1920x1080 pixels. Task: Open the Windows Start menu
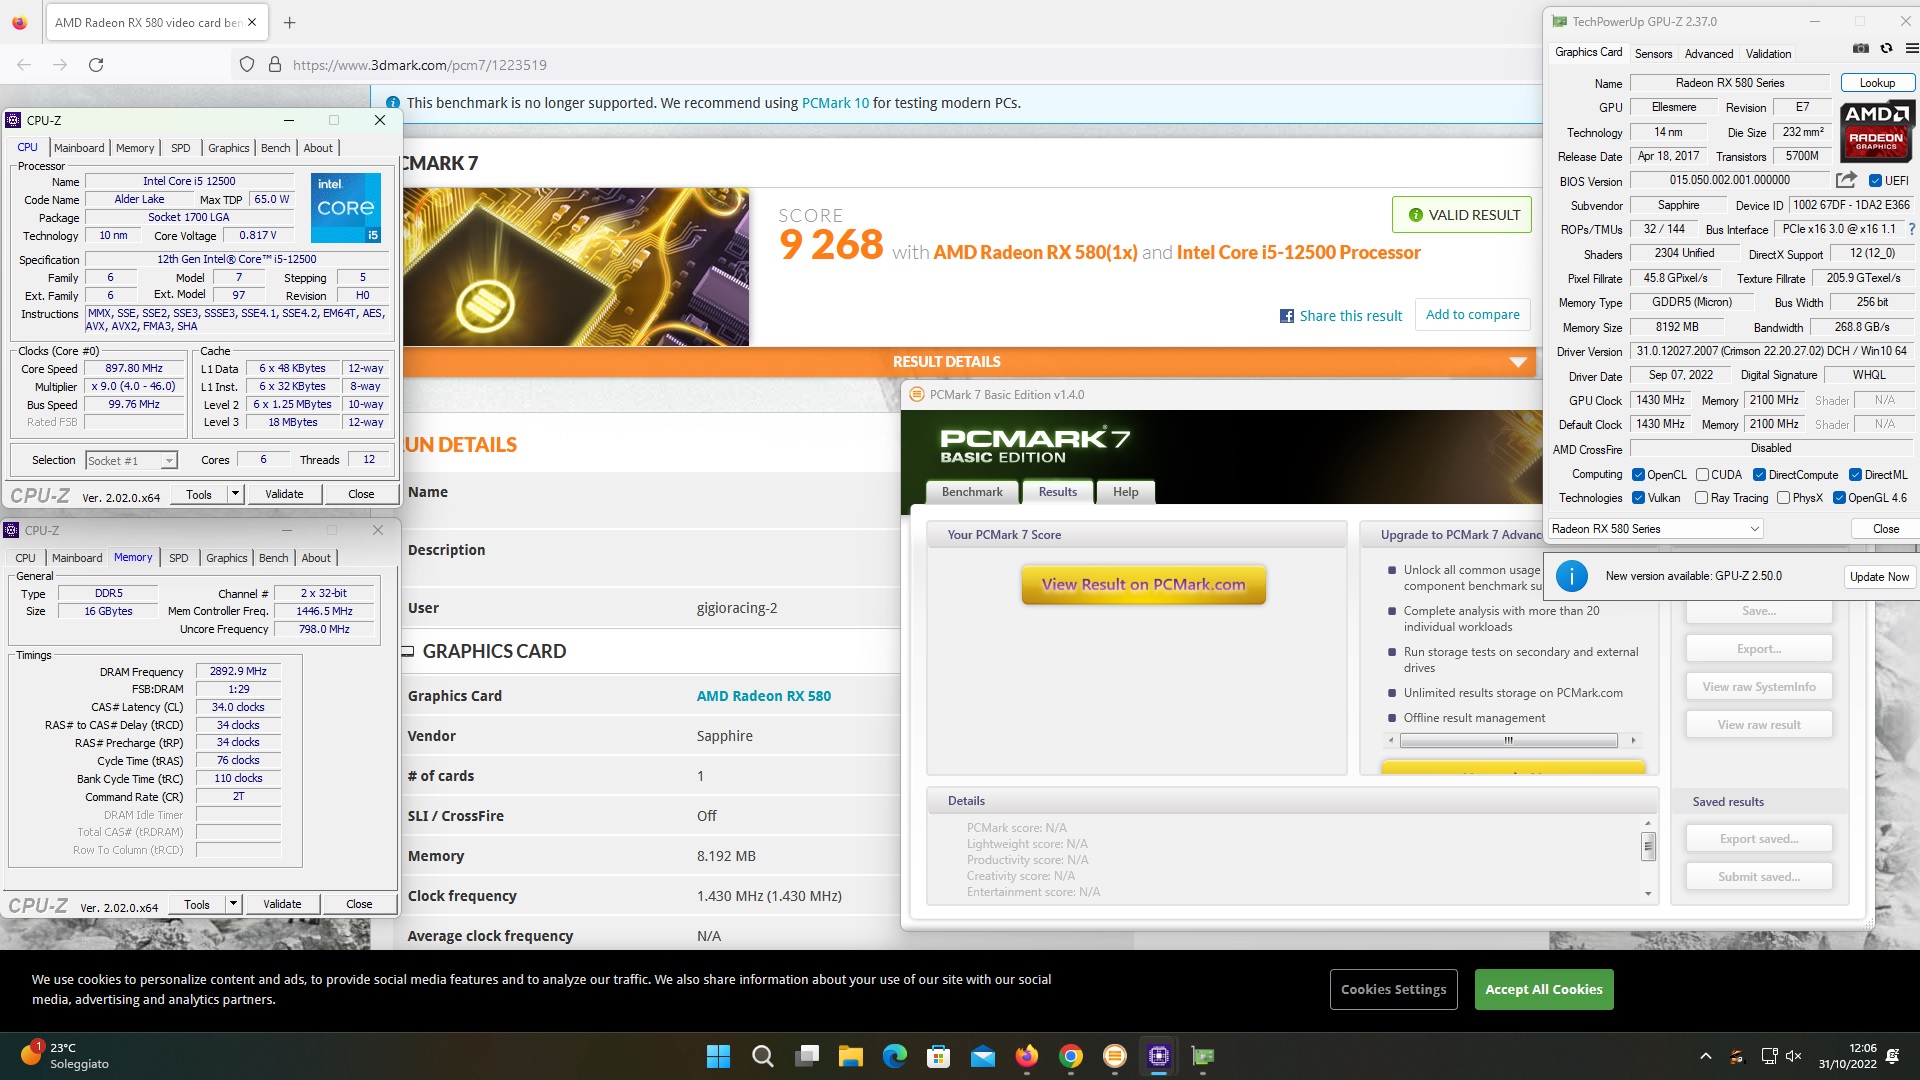pos(718,1056)
